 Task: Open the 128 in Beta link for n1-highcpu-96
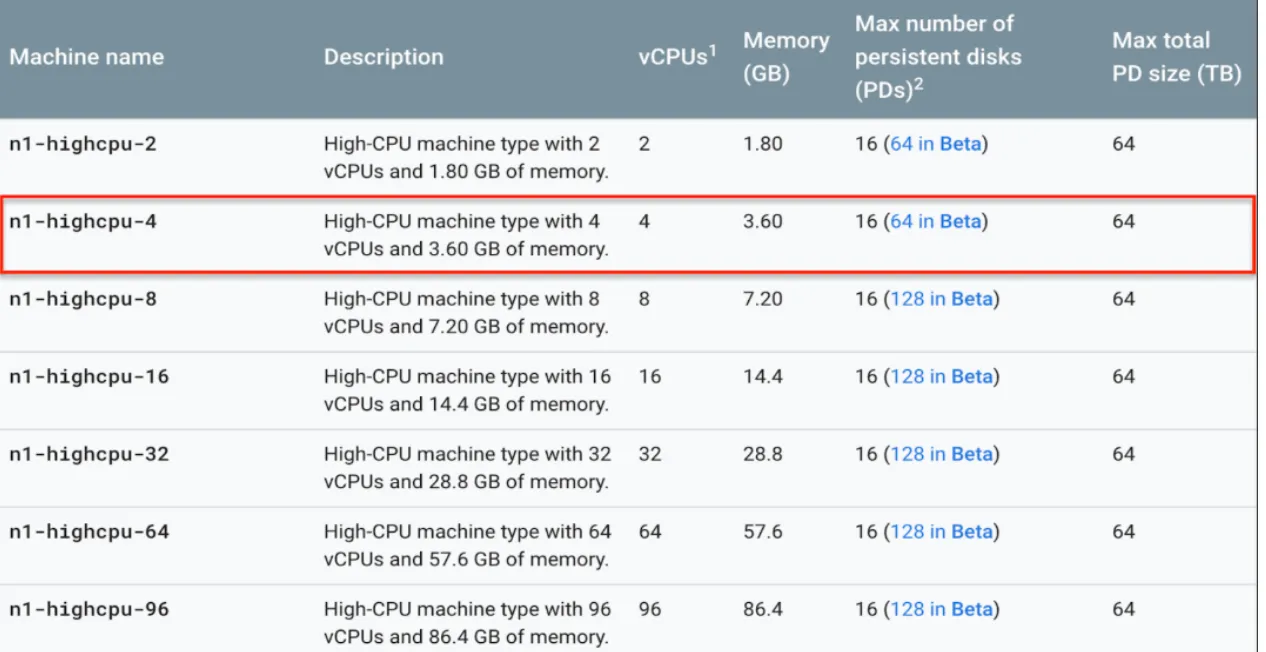pyautogui.click(x=940, y=609)
